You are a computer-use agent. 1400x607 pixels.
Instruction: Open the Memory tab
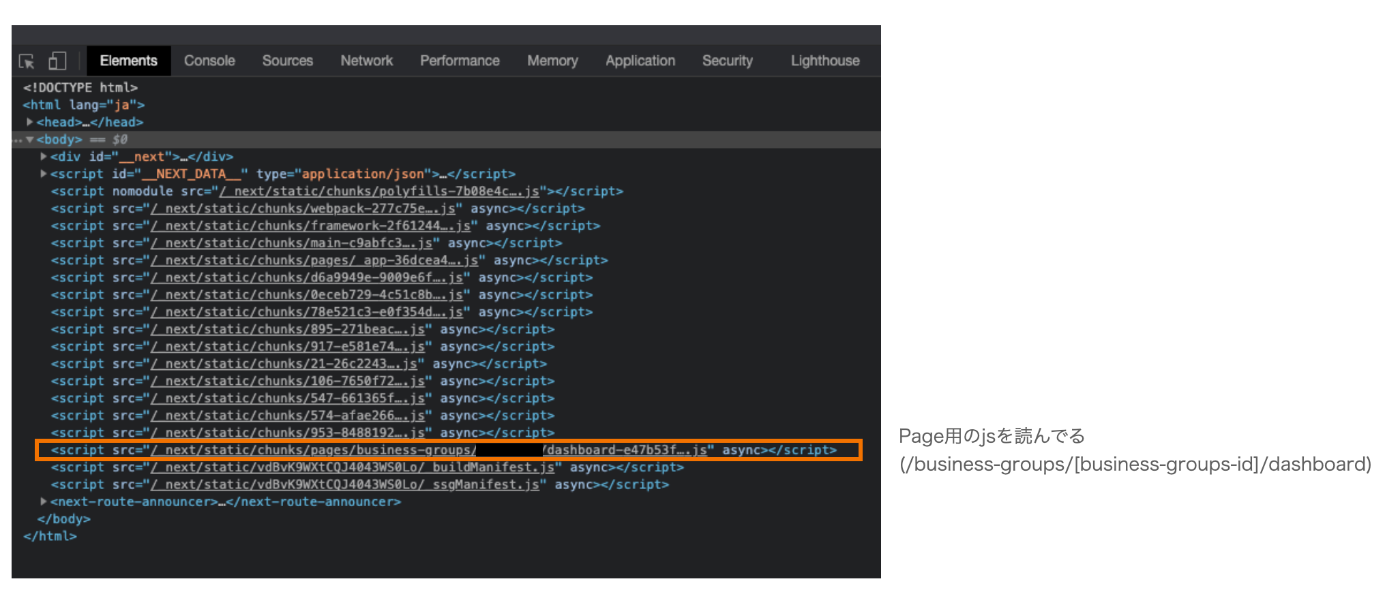pos(553,61)
